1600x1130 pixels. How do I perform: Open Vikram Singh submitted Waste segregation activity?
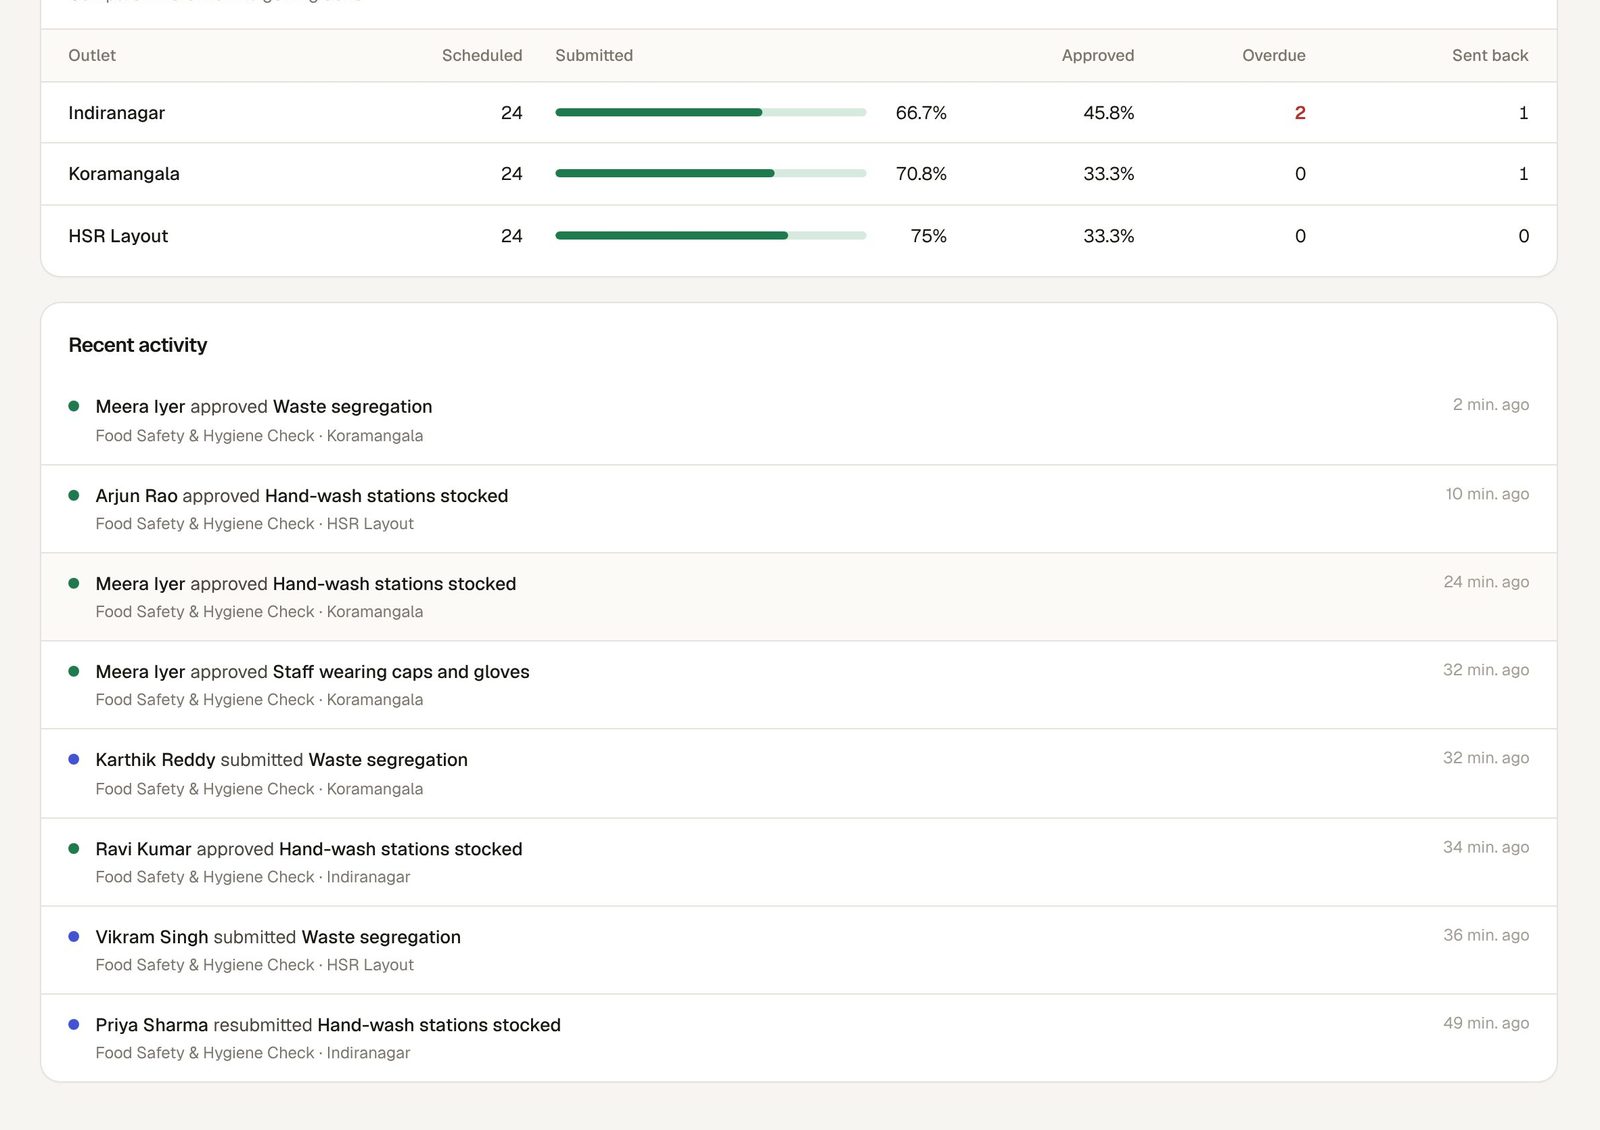click(799, 950)
